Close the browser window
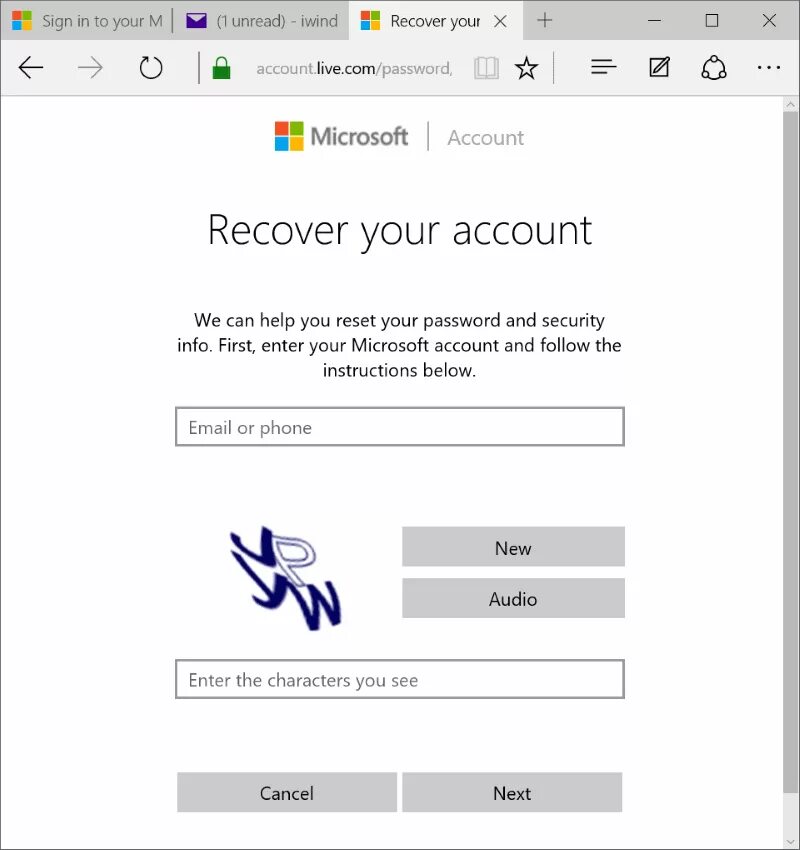800x850 pixels. (769, 21)
